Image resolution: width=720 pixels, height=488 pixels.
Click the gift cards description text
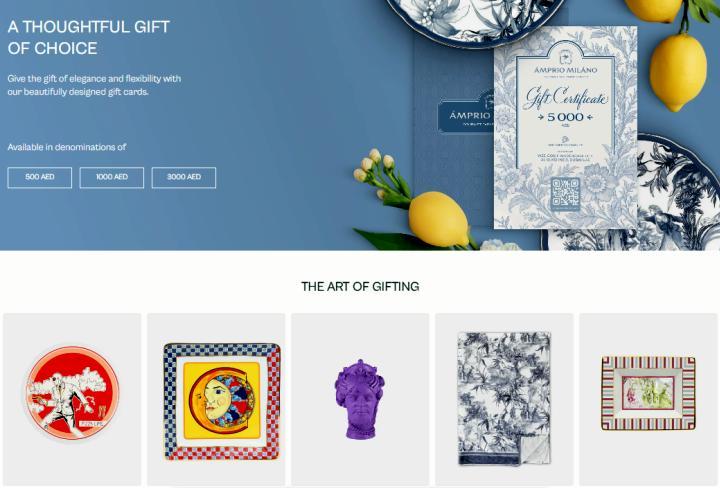[94, 85]
